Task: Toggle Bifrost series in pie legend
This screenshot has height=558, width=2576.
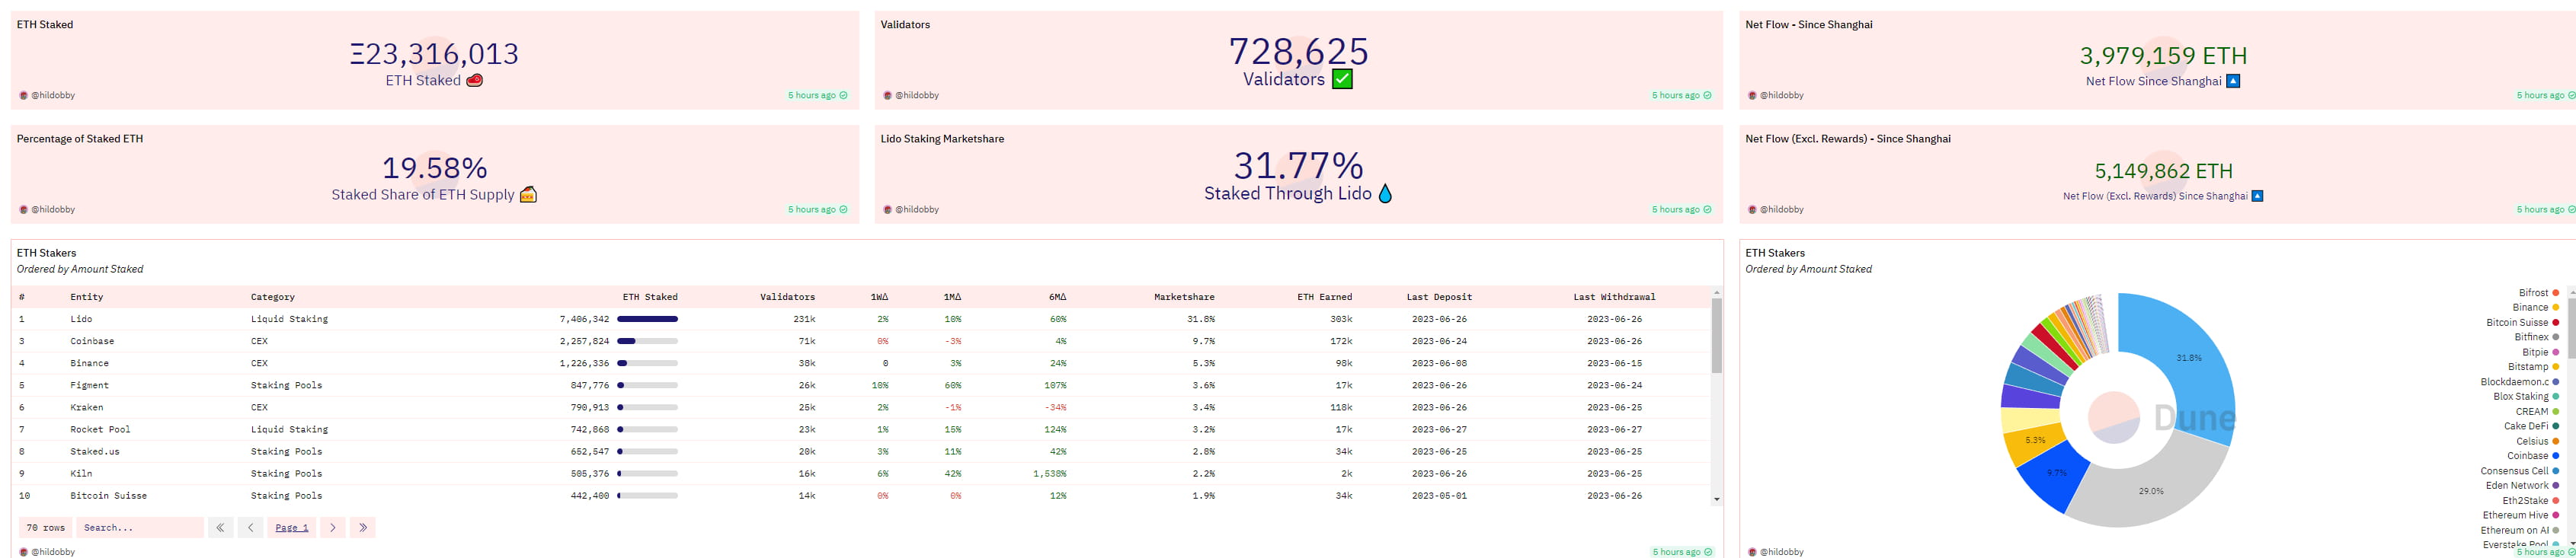Action: [2539, 293]
